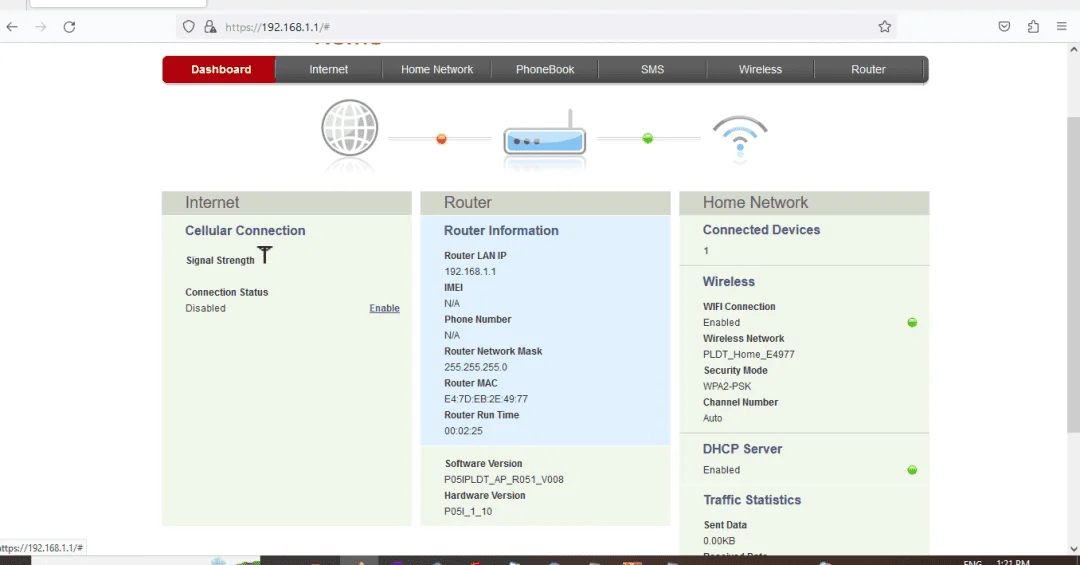Screen dimensions: 1080x565
Task: Click the Traffic Statistics heading
Action: (751, 500)
